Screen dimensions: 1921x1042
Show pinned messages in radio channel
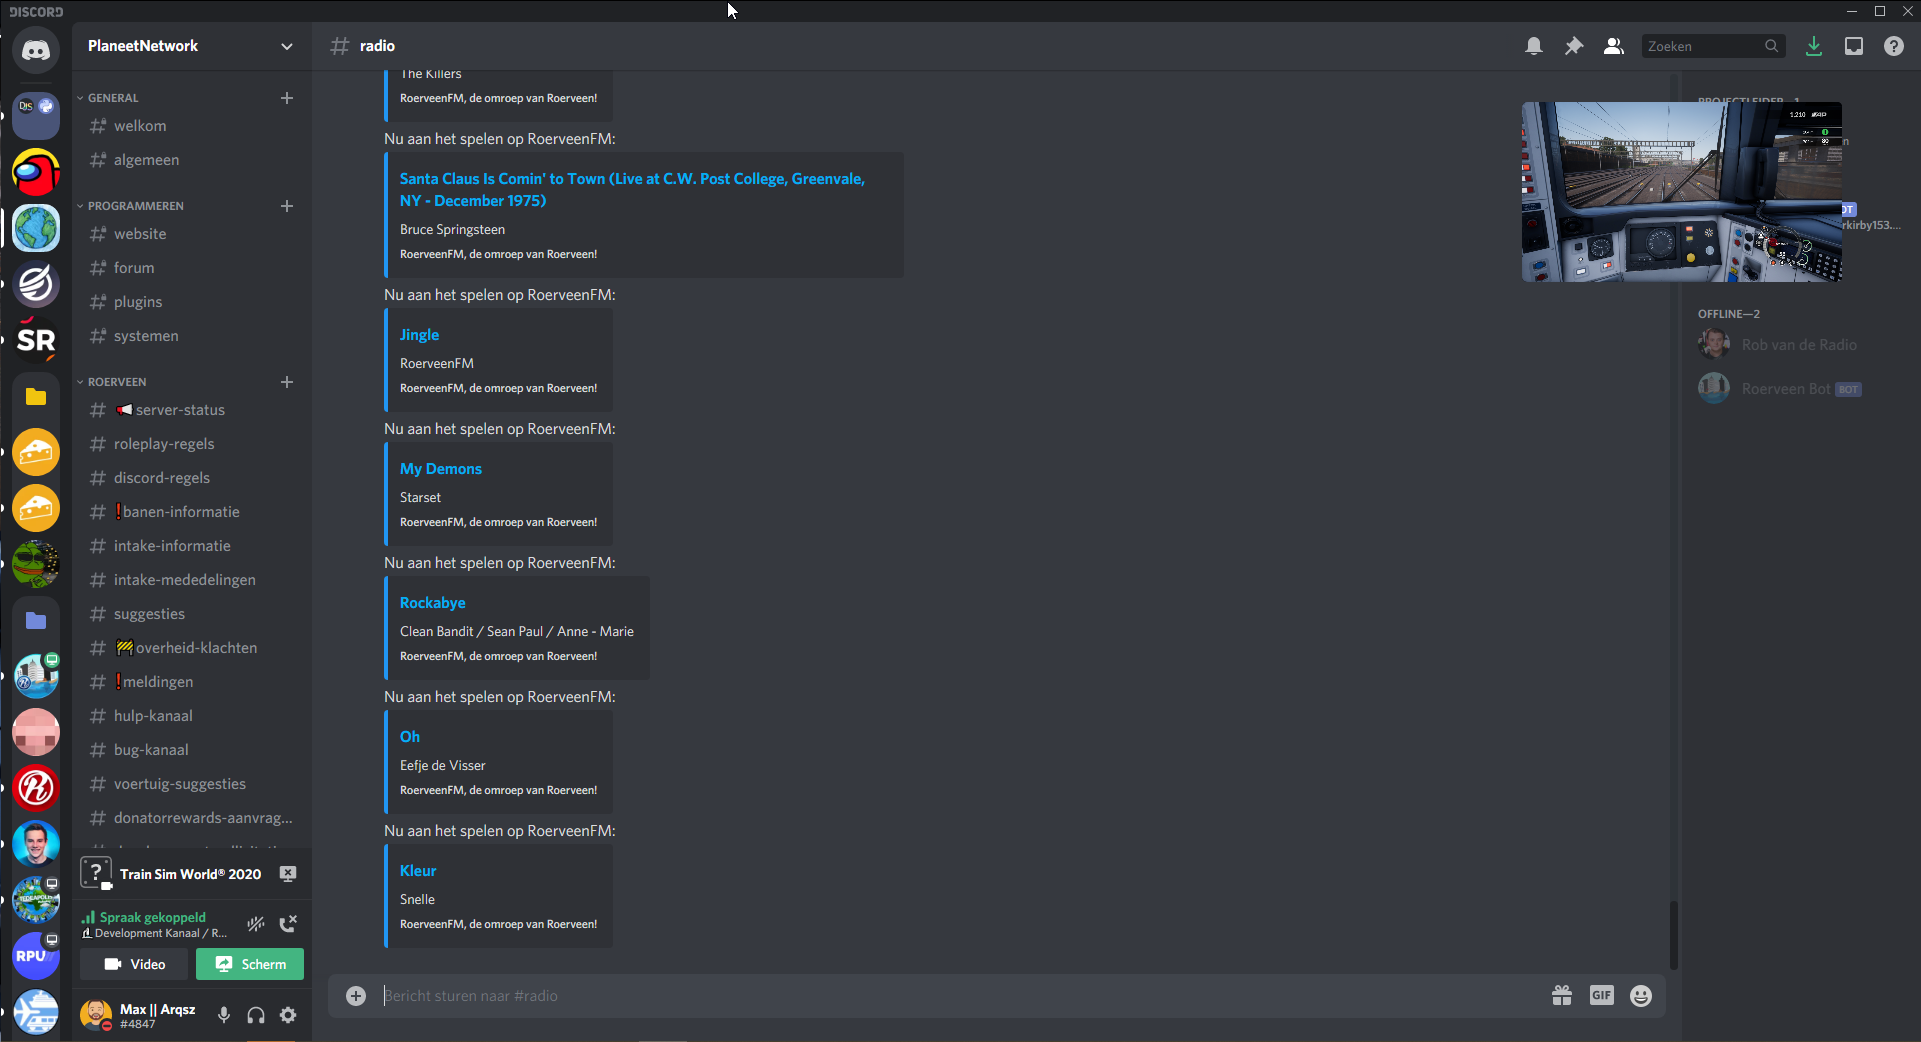[x=1573, y=46]
